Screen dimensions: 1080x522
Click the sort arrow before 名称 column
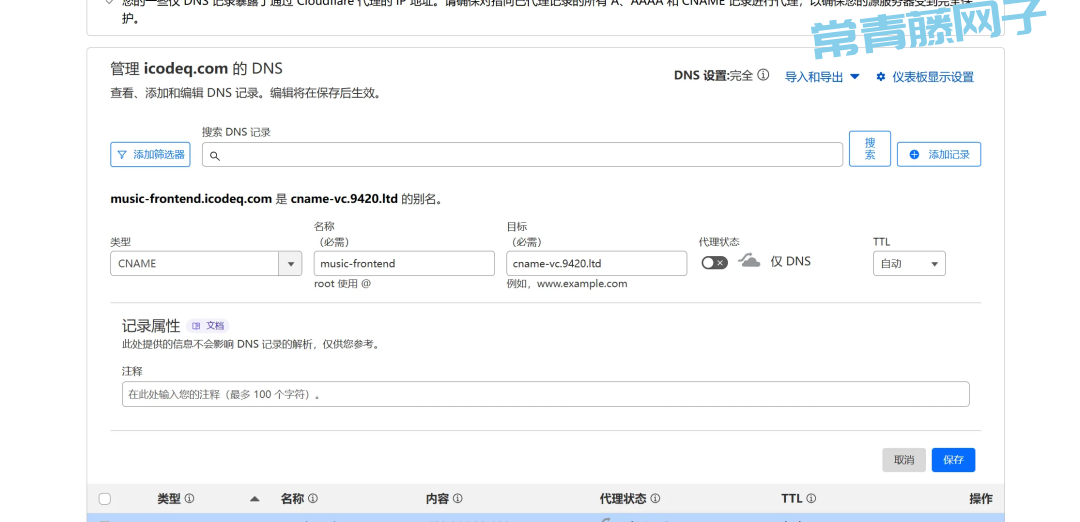pyautogui.click(x=254, y=498)
